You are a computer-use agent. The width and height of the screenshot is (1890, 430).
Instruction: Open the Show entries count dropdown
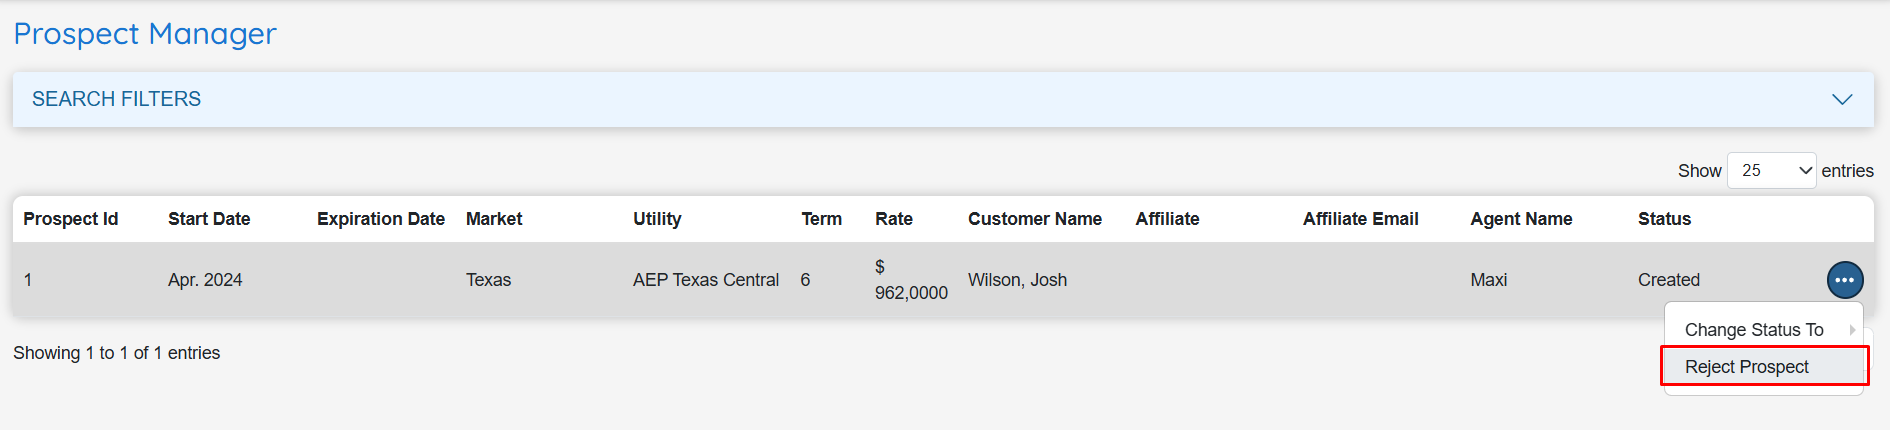[1771, 171]
